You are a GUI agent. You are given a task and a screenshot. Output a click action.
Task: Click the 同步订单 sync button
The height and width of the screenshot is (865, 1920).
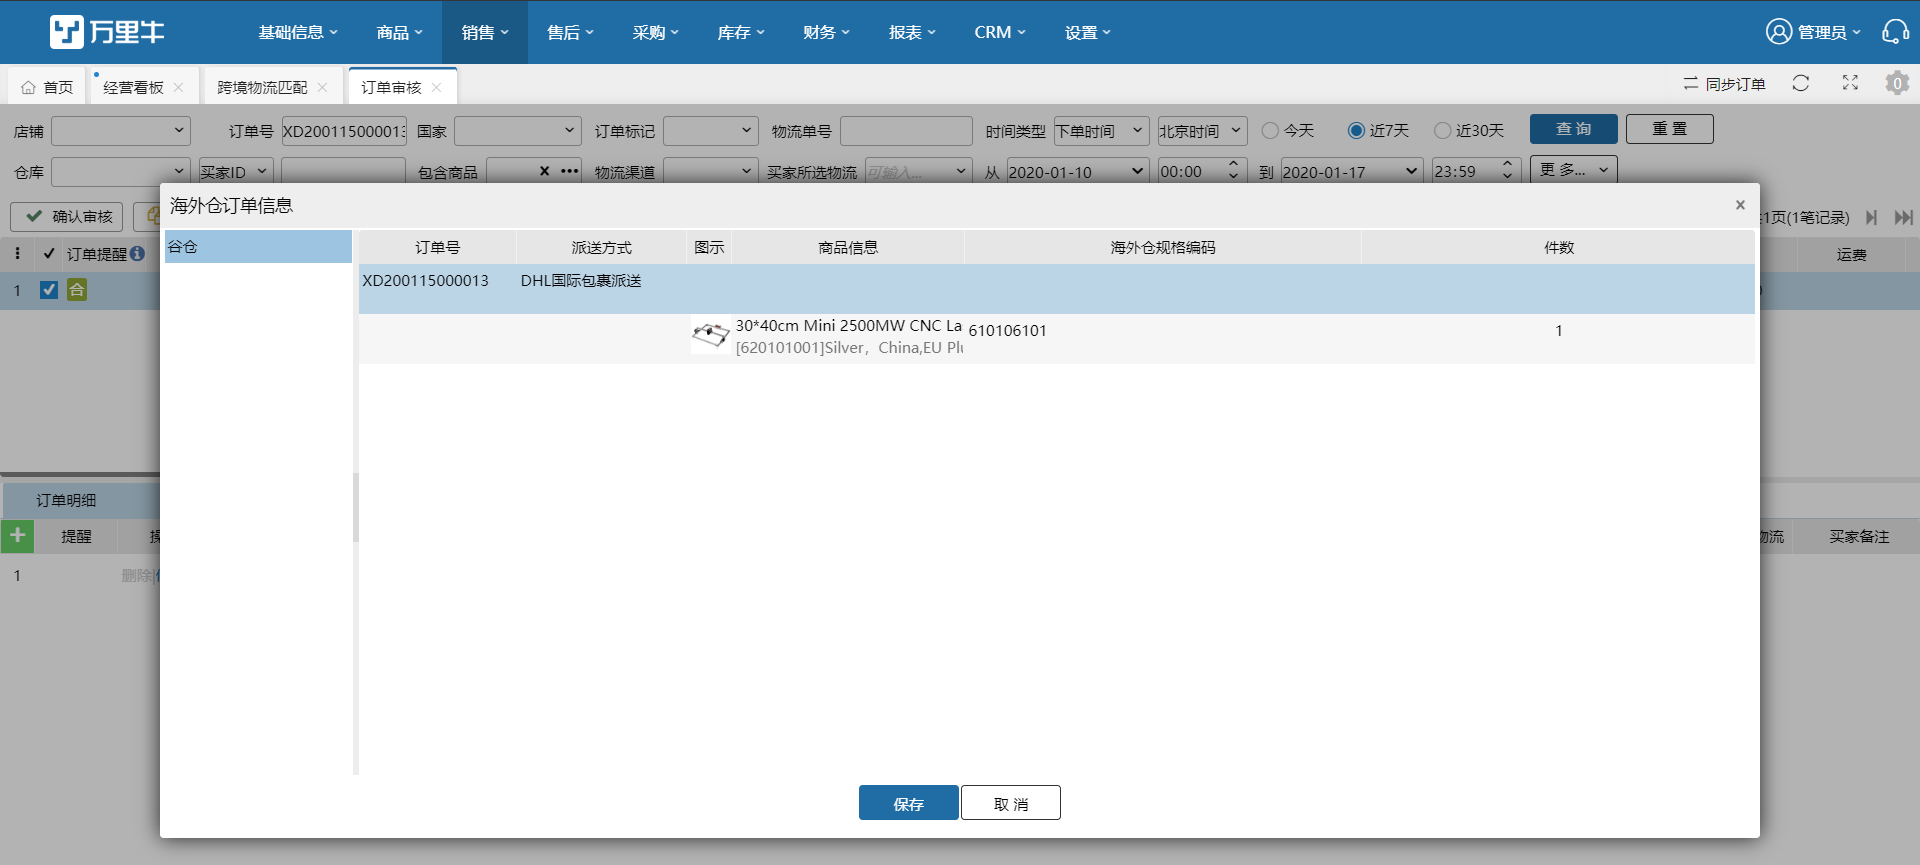pyautogui.click(x=1724, y=84)
